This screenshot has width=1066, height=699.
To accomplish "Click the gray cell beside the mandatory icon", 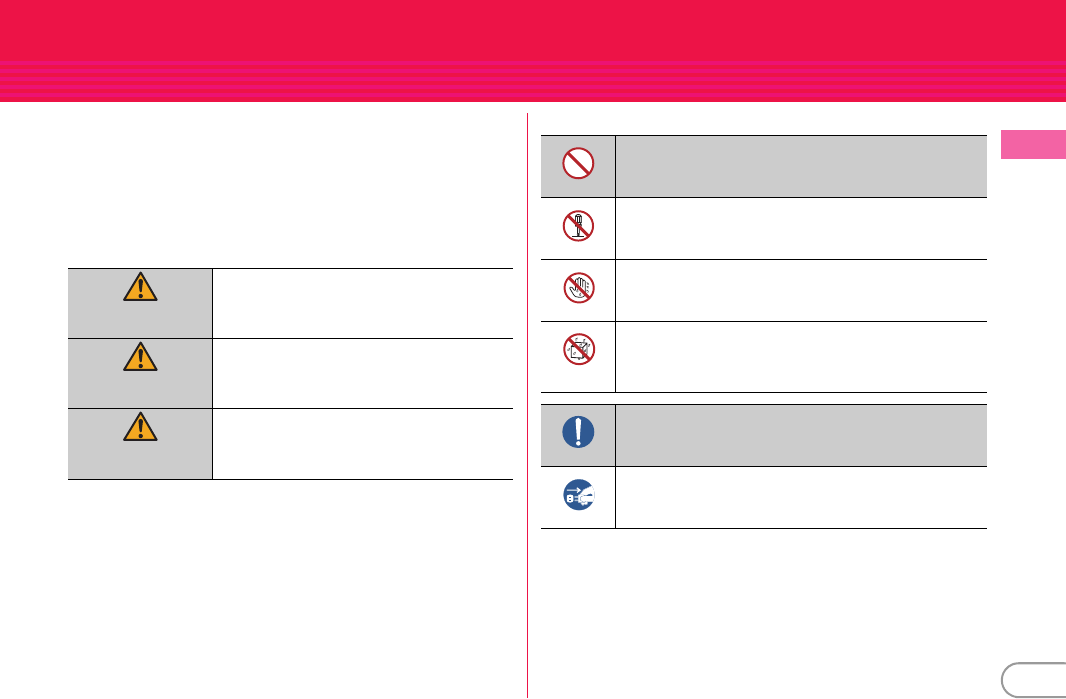I will (x=801, y=434).
